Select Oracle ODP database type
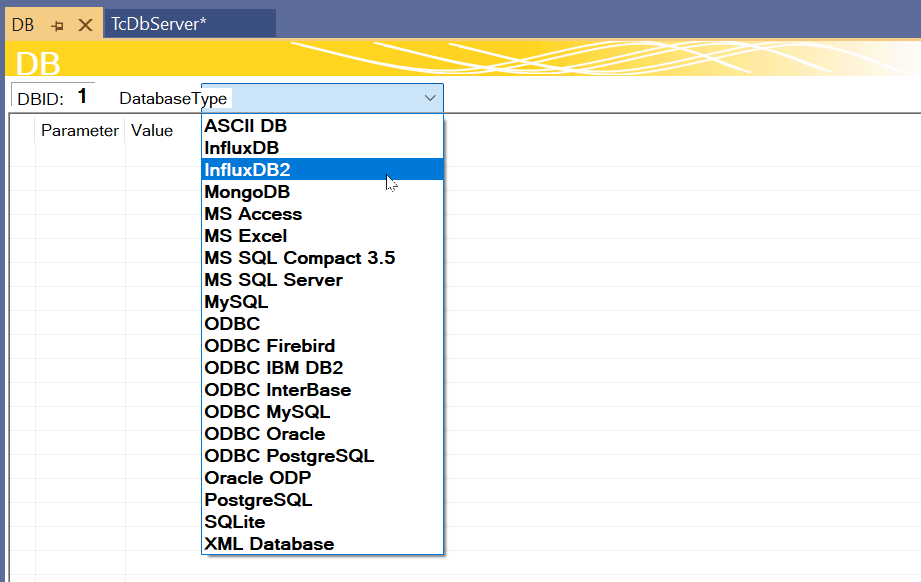Viewport: 921px width, 582px height. [x=322, y=478]
